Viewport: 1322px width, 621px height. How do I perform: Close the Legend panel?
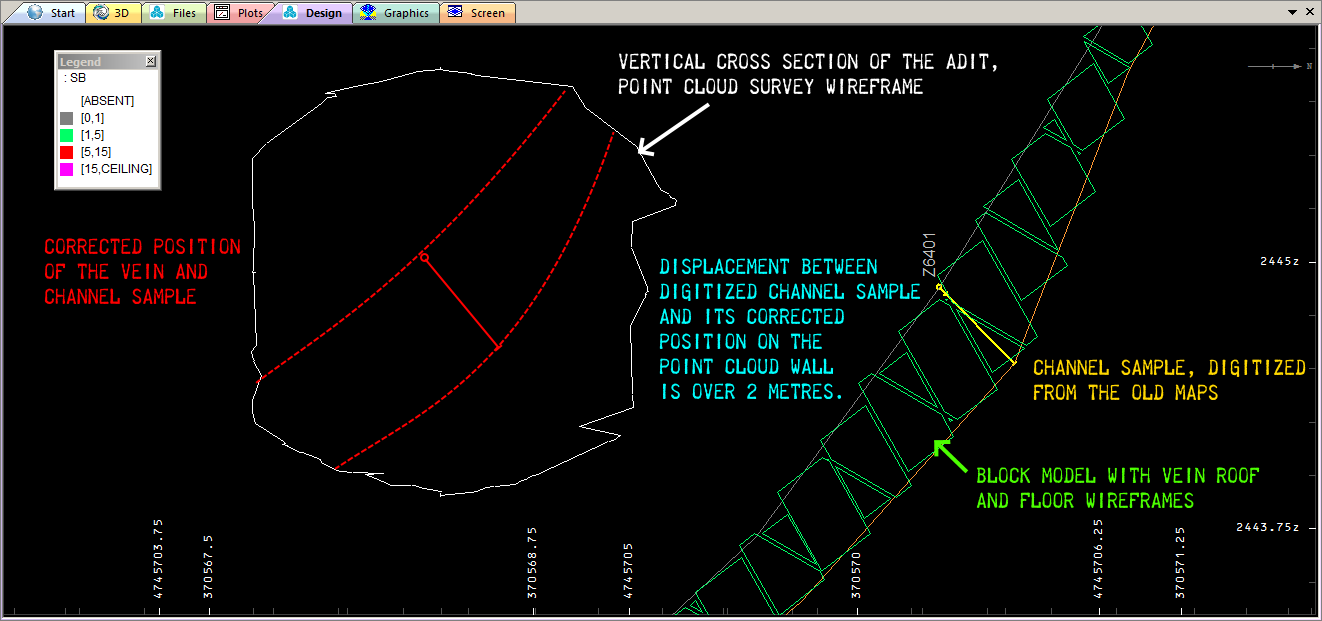coord(151,62)
